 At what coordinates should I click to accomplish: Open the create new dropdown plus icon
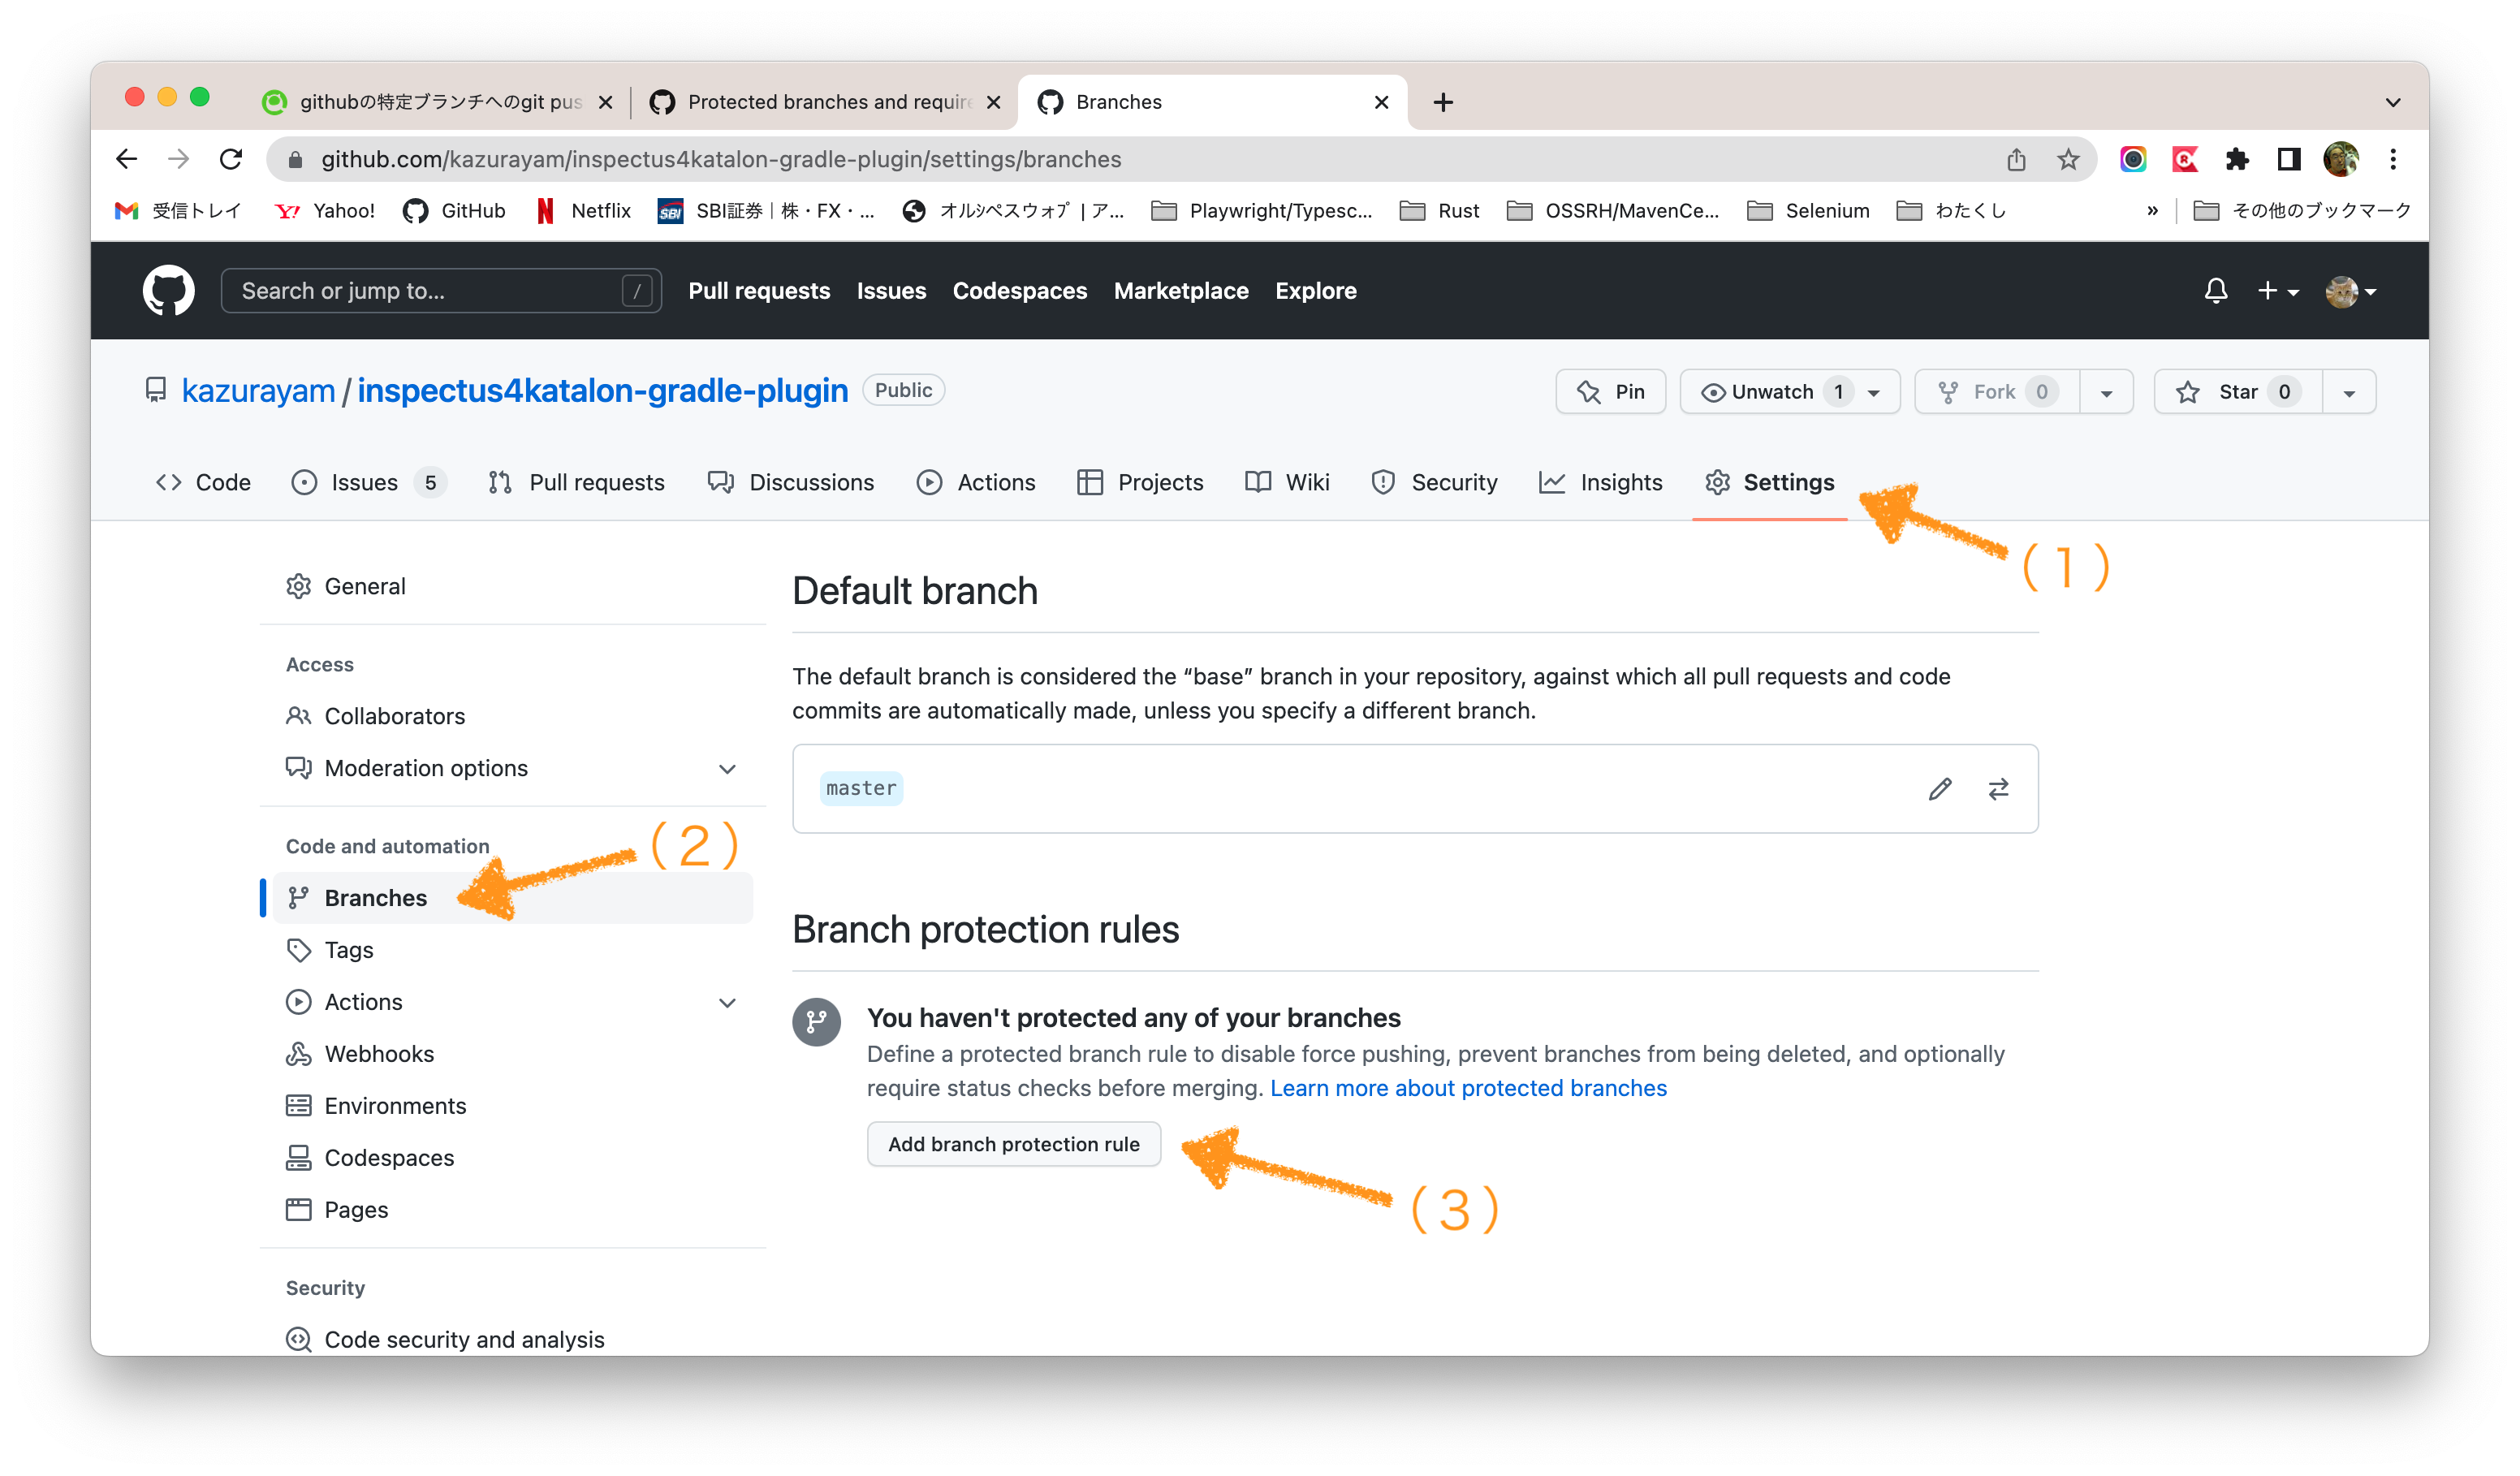click(2270, 290)
